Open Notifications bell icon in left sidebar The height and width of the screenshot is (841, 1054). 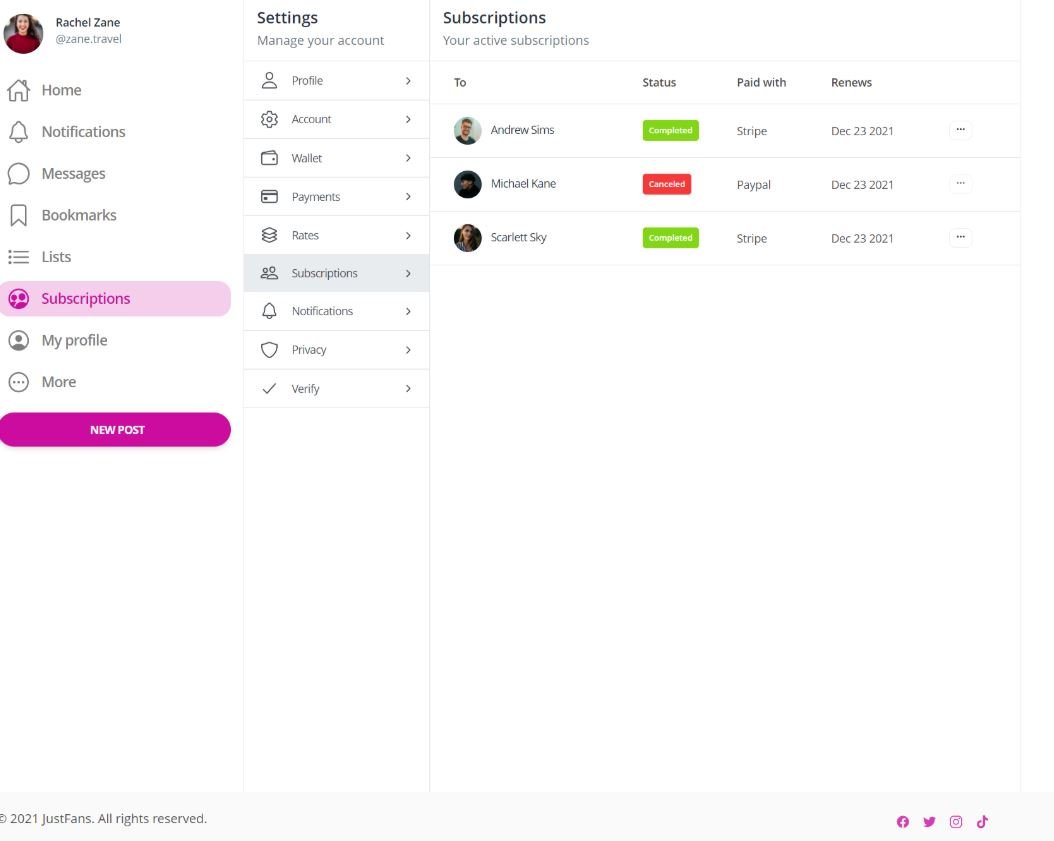(x=18, y=132)
